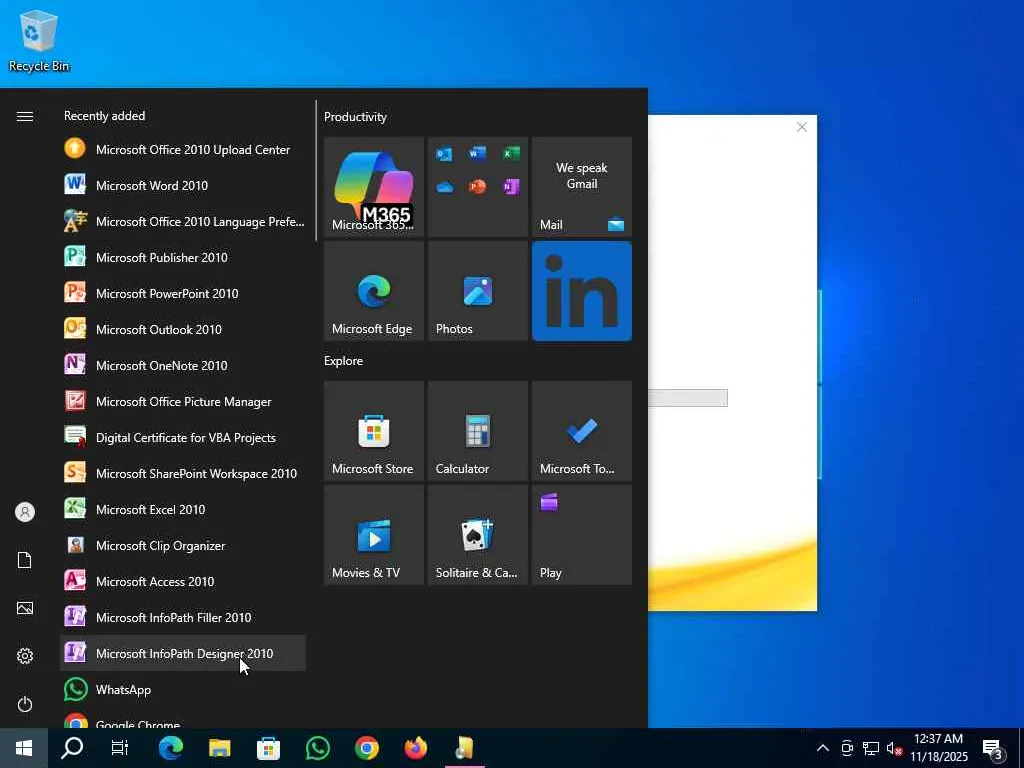
Task: Launch Microsoft Publisher 2010
Action: pyautogui.click(x=183, y=257)
